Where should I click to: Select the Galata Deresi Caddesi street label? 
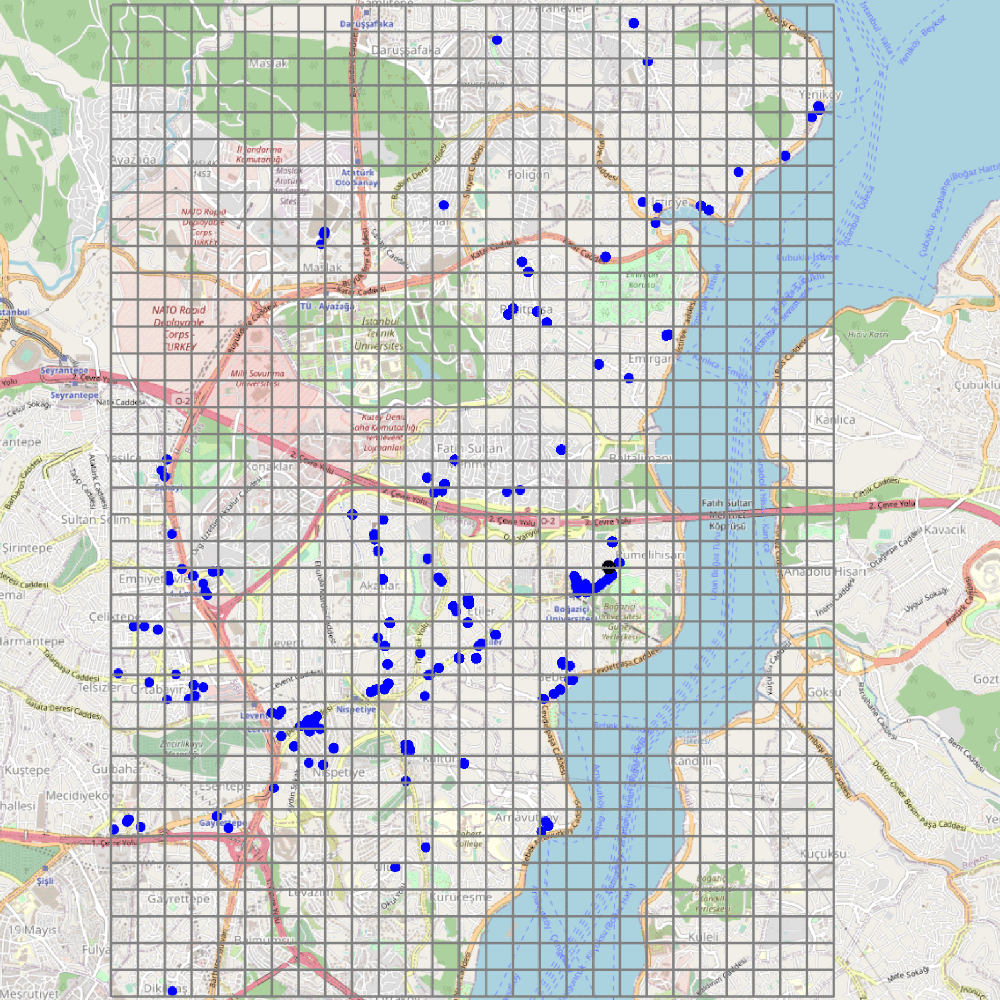(62, 708)
